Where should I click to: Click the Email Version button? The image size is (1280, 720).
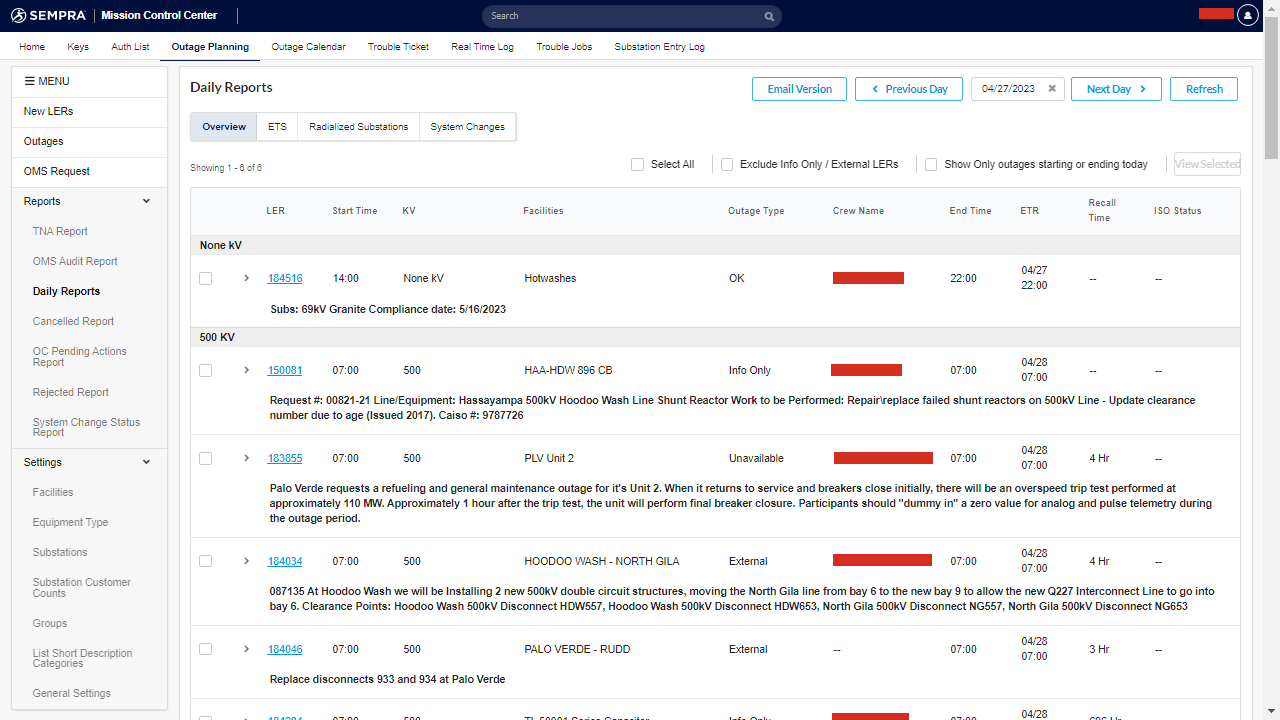point(799,89)
